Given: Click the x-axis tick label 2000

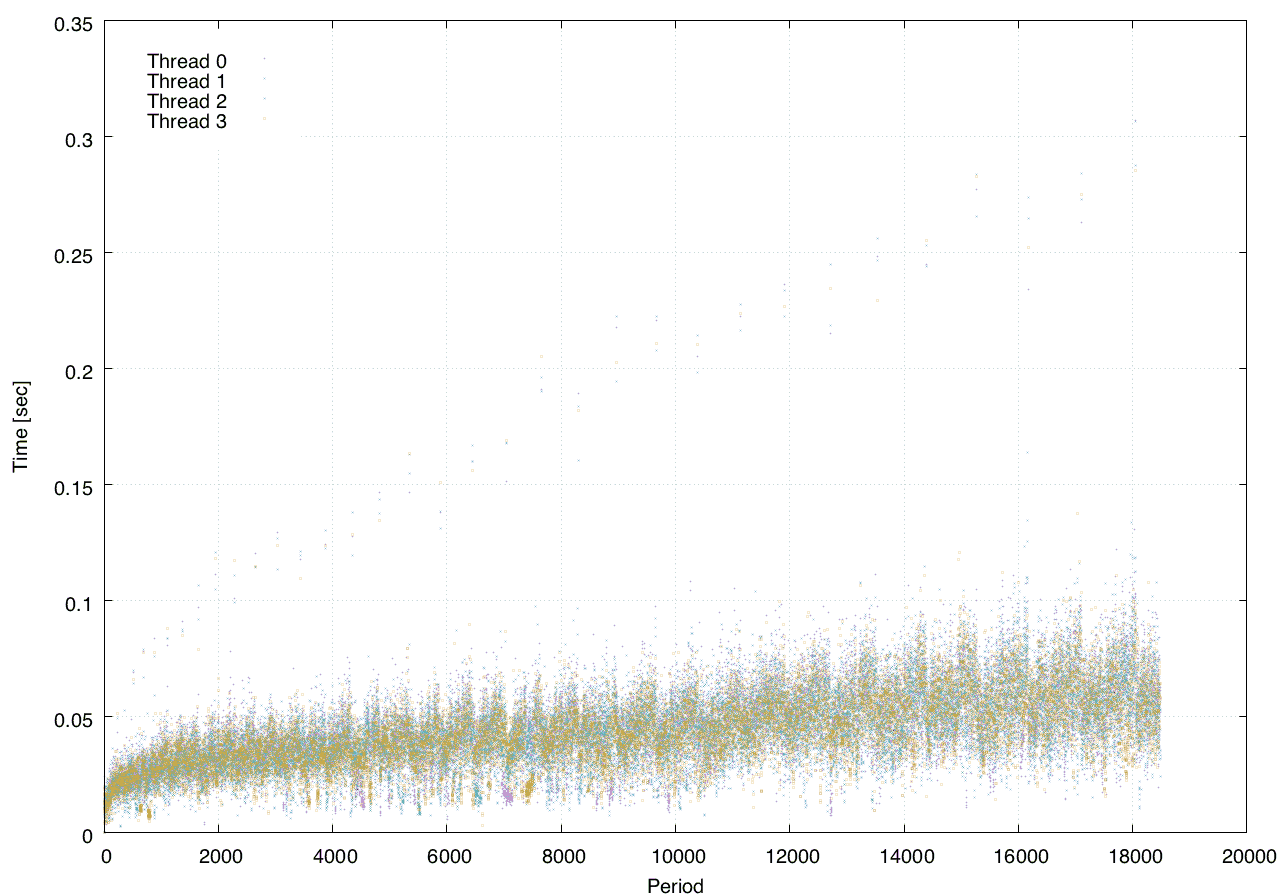Looking at the screenshot, I should (220, 856).
